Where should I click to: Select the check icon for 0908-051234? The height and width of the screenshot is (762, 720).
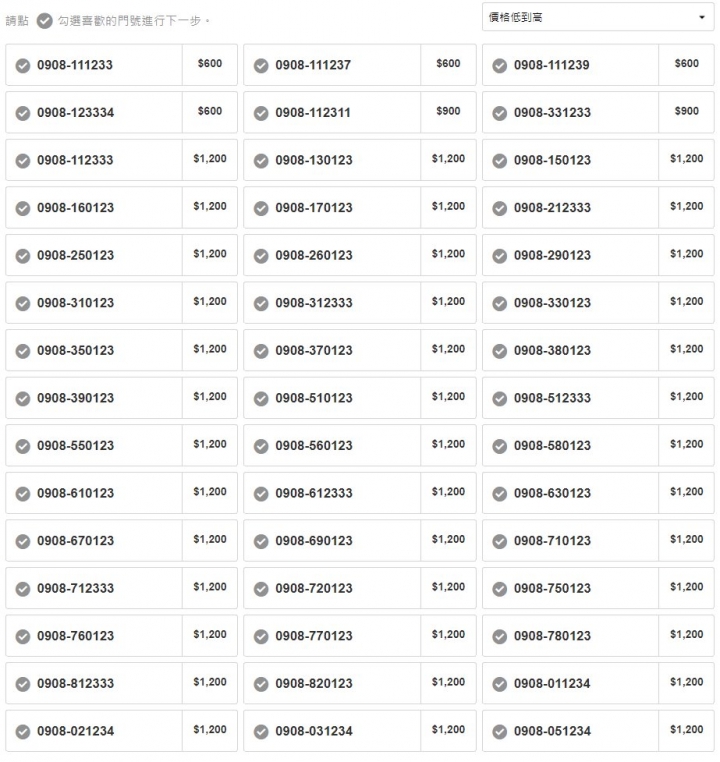(499, 731)
